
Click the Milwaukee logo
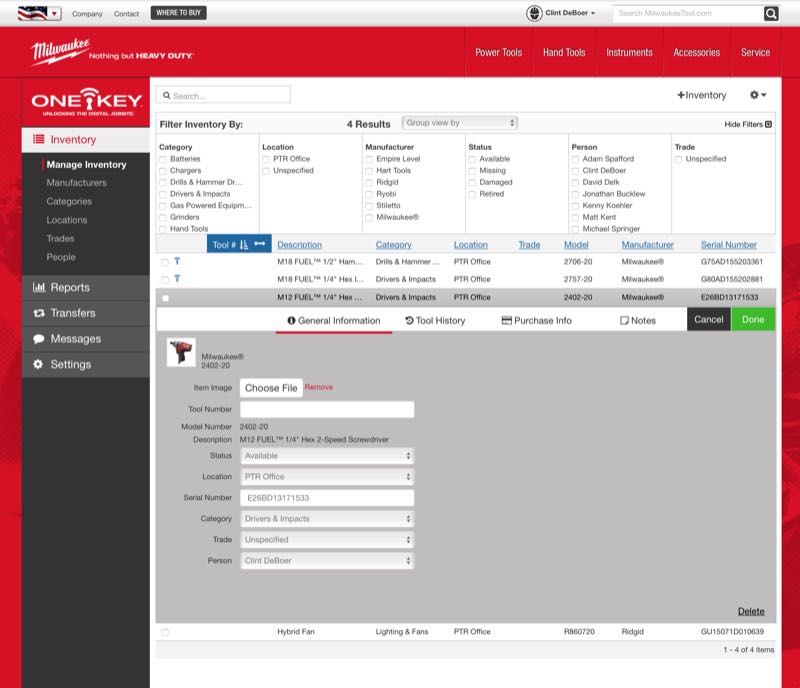(62, 52)
